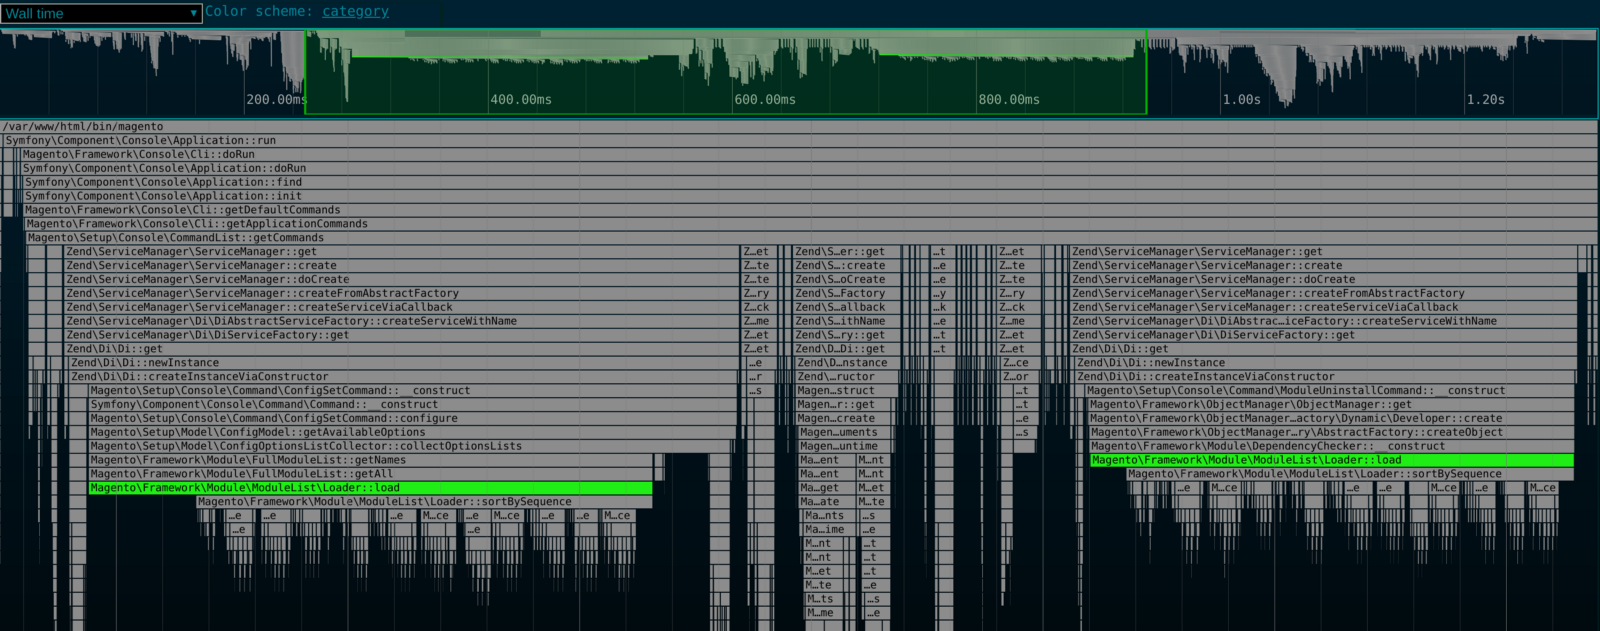1600x631 pixels.
Task: Select the Zend\D…nstance frame
Action: [848, 363]
